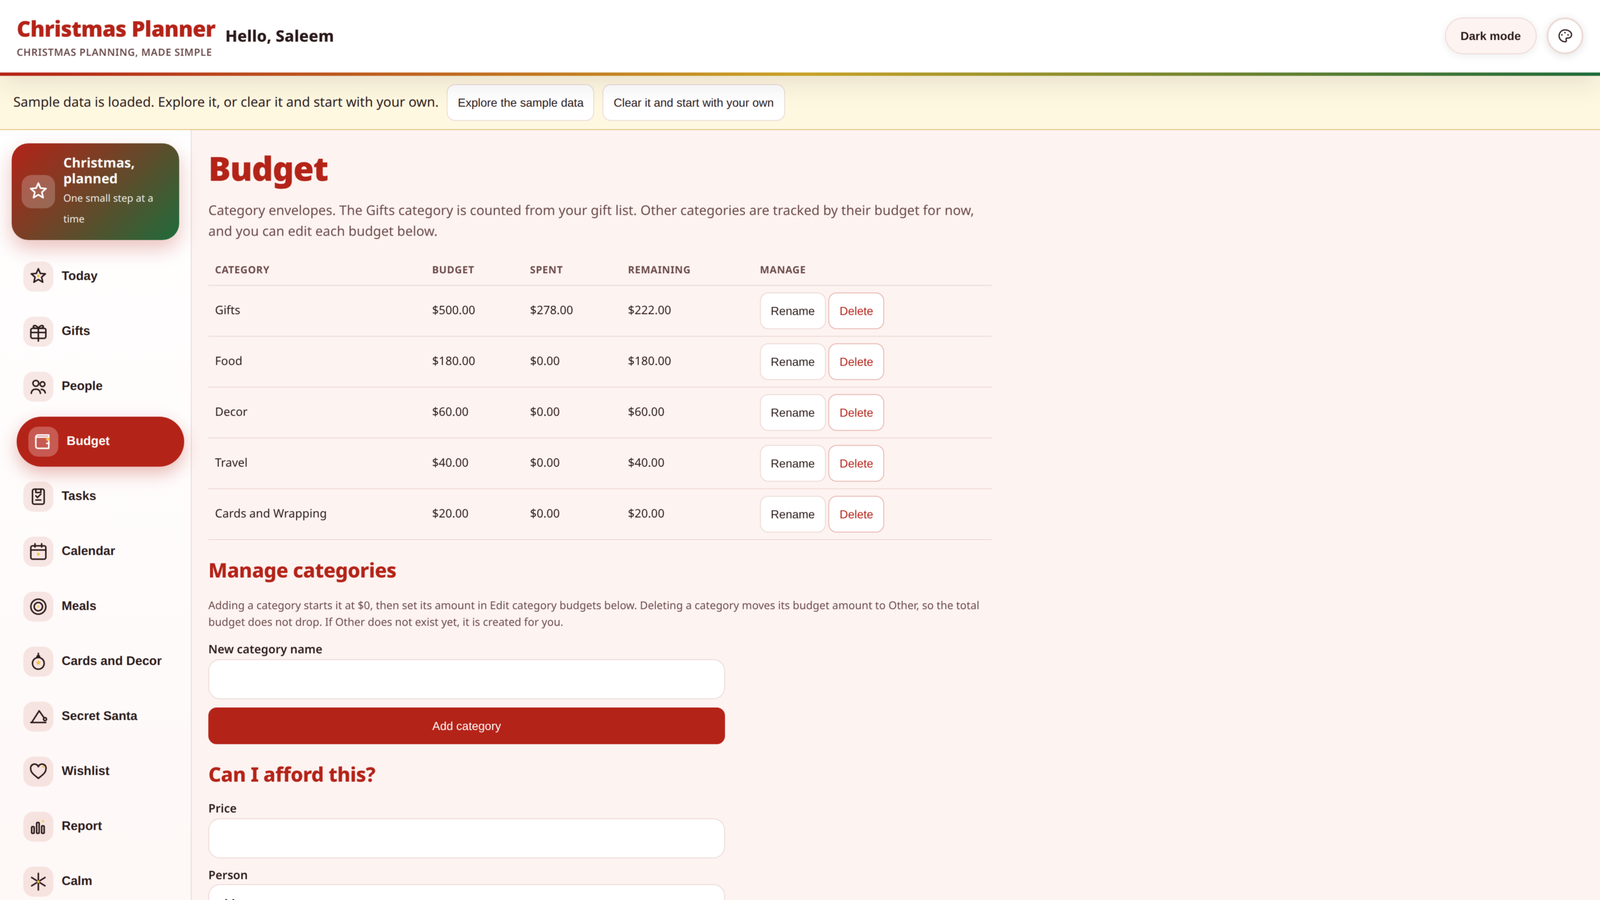This screenshot has height=900, width=1600.
Task: Rename the Travel category
Action: point(792,464)
